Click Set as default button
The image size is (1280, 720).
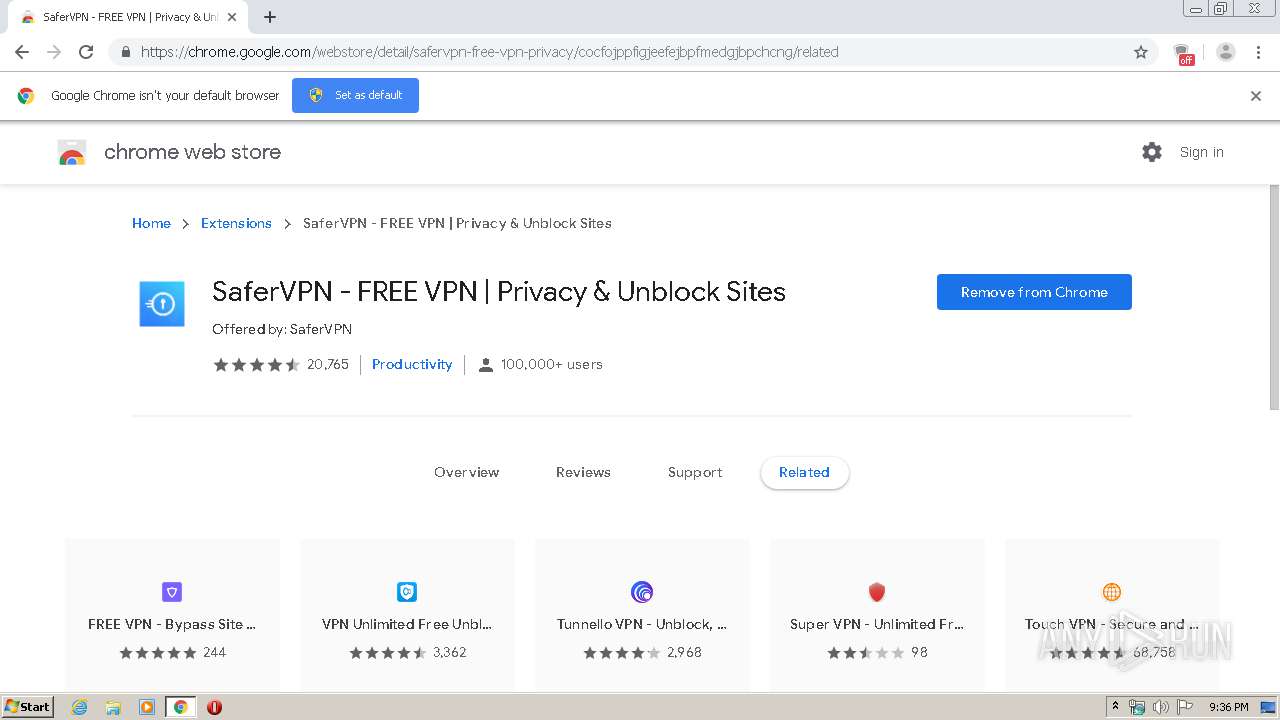point(355,95)
